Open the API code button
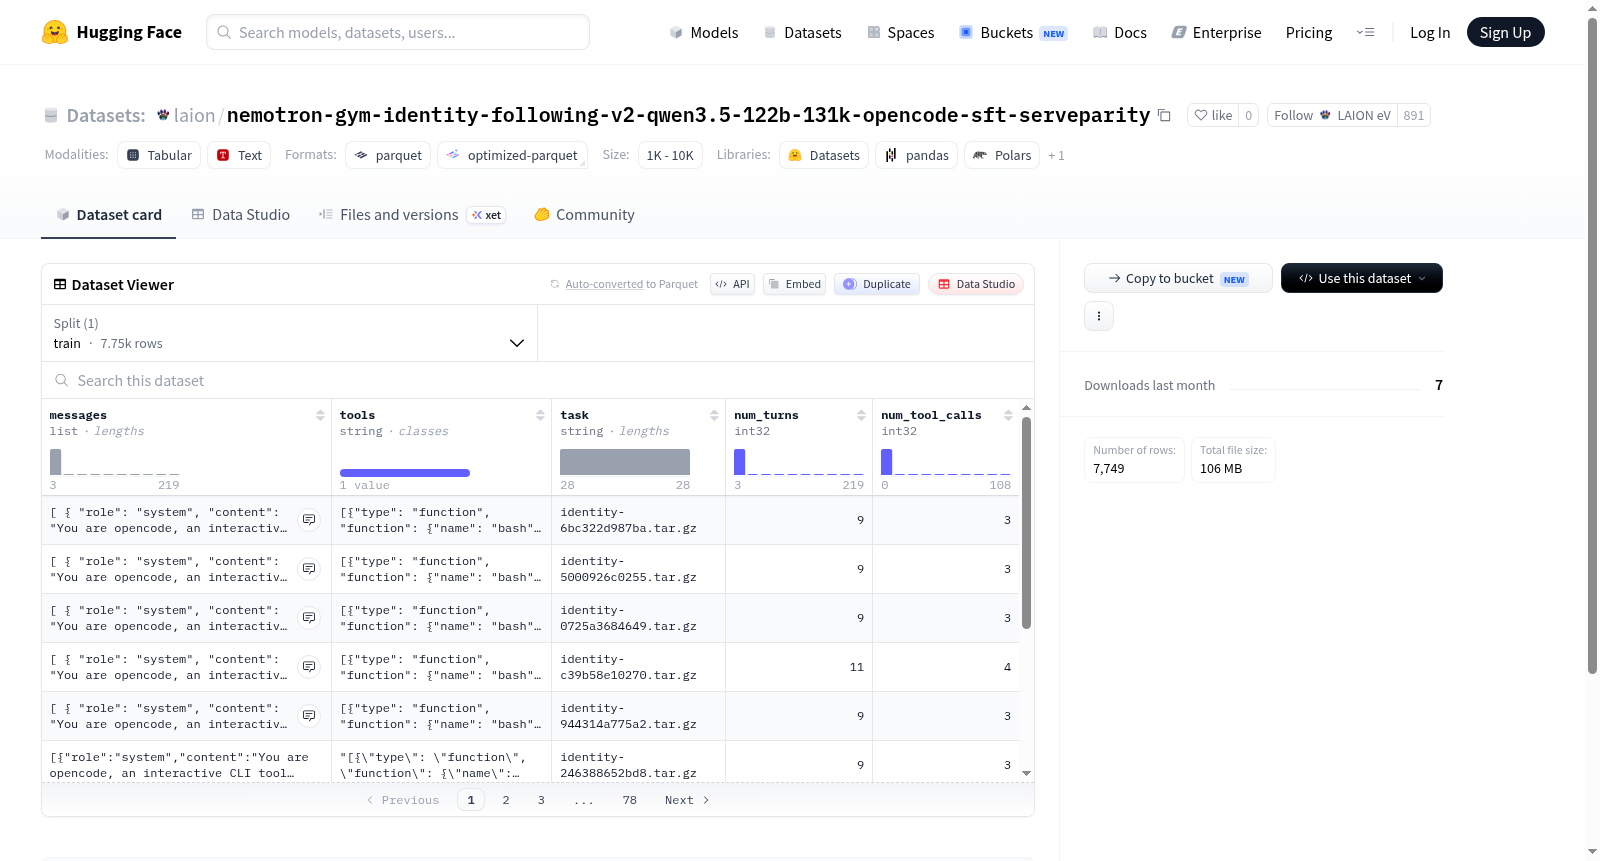 [x=732, y=284]
